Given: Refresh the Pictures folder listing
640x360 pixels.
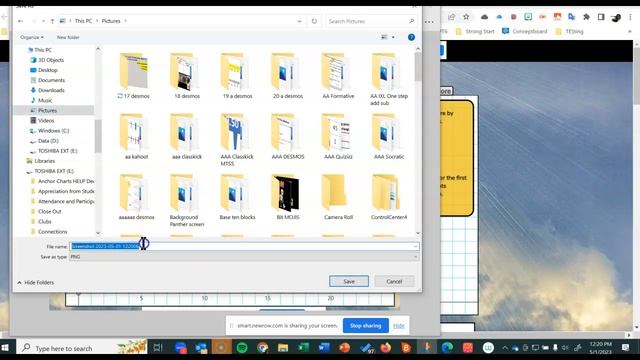Looking at the screenshot, I should point(314,21).
